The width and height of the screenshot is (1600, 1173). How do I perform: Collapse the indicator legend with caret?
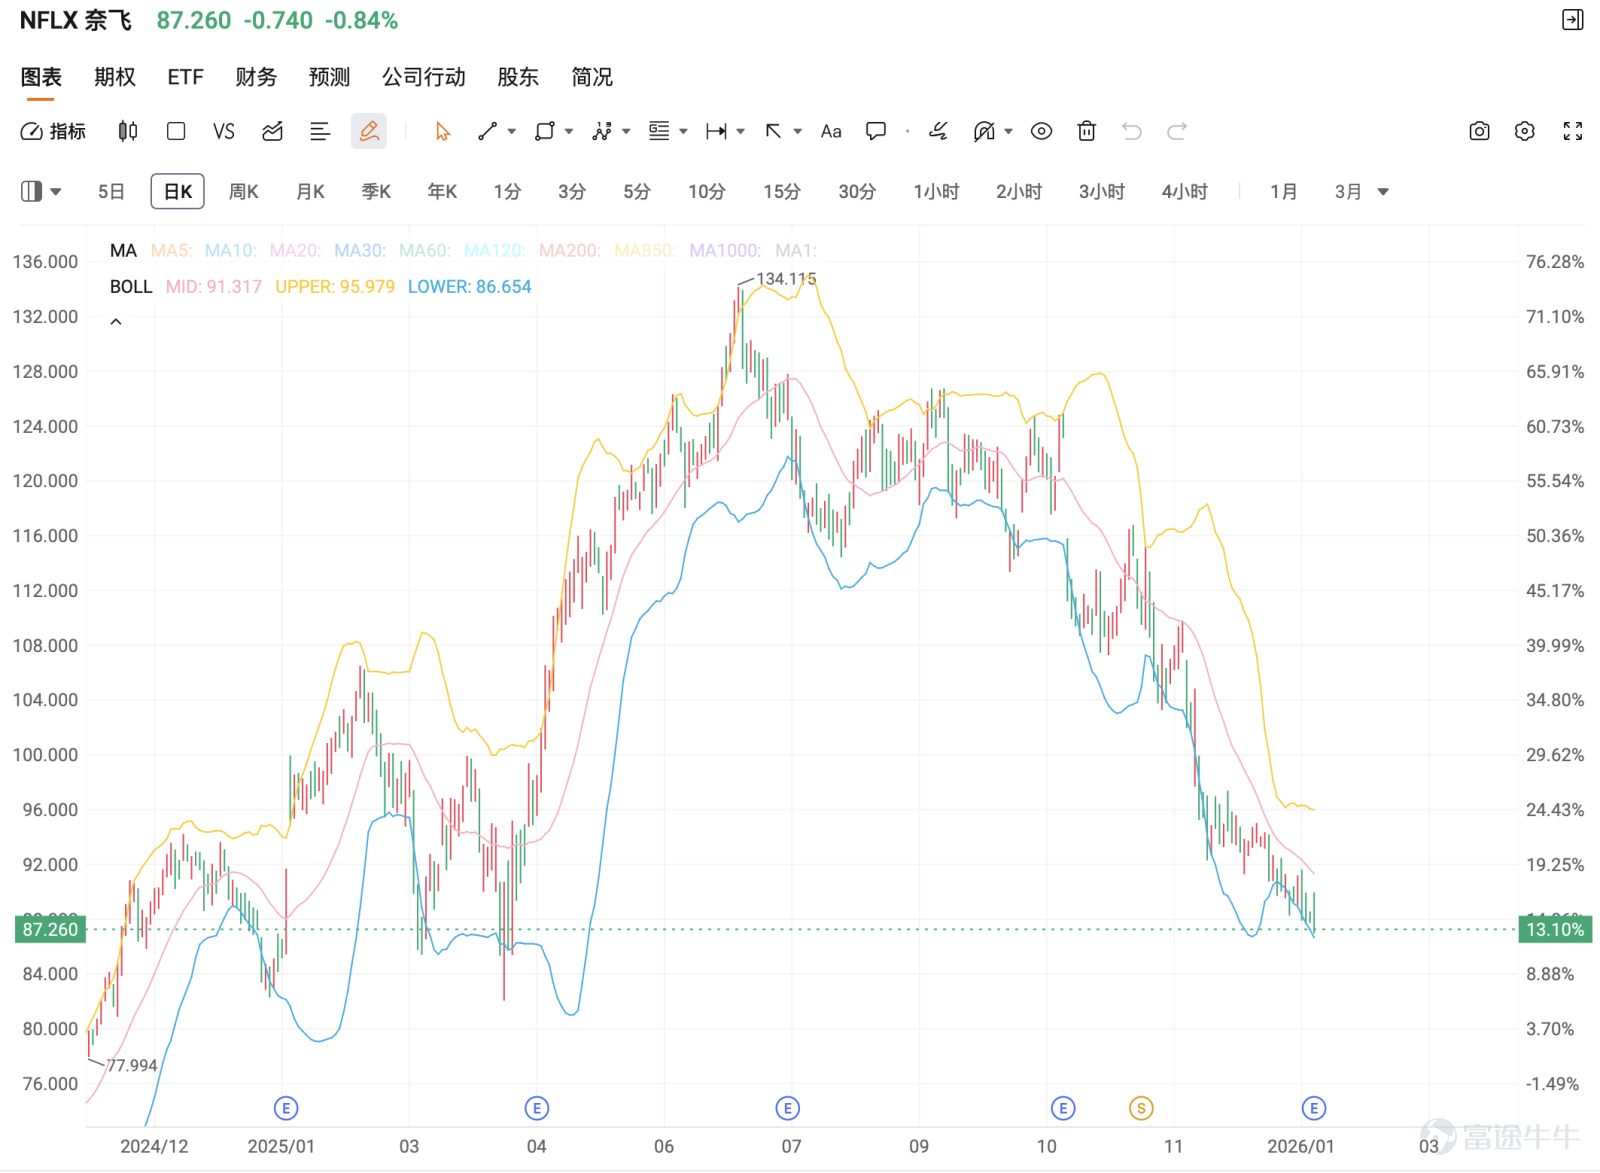(x=116, y=321)
